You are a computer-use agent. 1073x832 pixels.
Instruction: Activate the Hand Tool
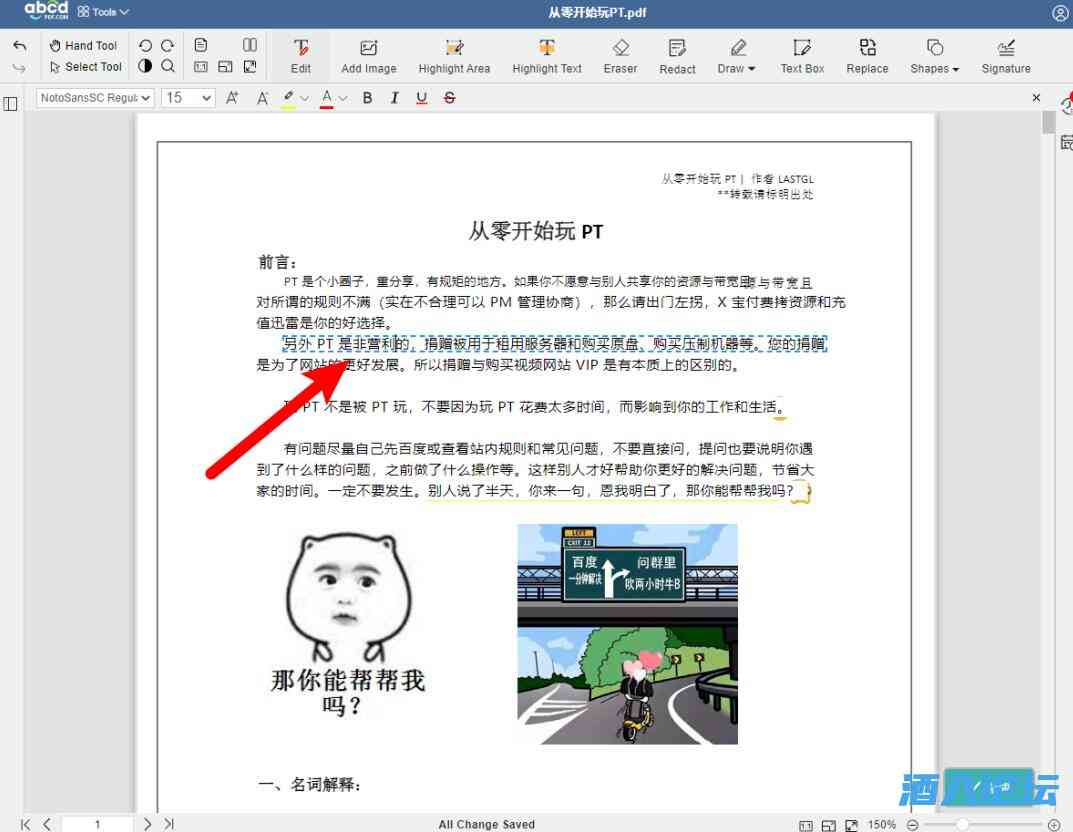tap(84, 45)
